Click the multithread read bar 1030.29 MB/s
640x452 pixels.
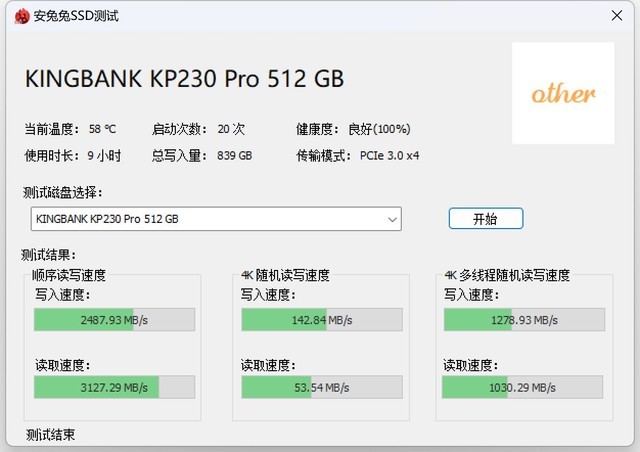pyautogui.click(x=522, y=387)
